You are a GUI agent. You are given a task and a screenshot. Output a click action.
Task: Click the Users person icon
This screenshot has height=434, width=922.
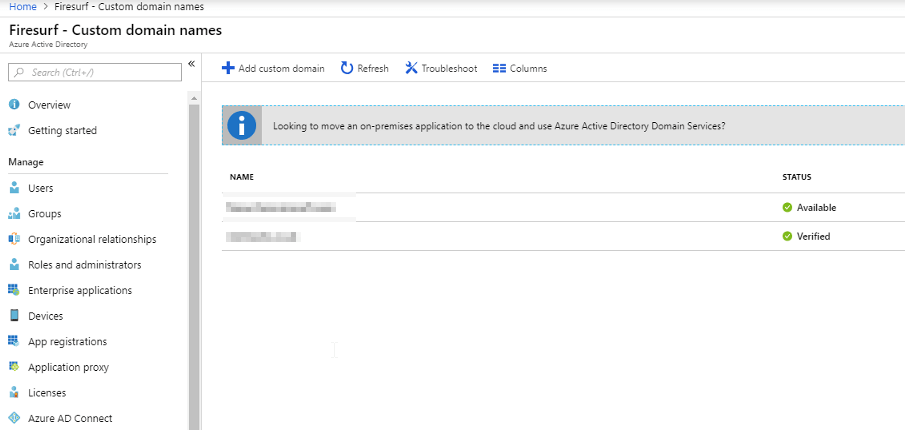[15, 188]
